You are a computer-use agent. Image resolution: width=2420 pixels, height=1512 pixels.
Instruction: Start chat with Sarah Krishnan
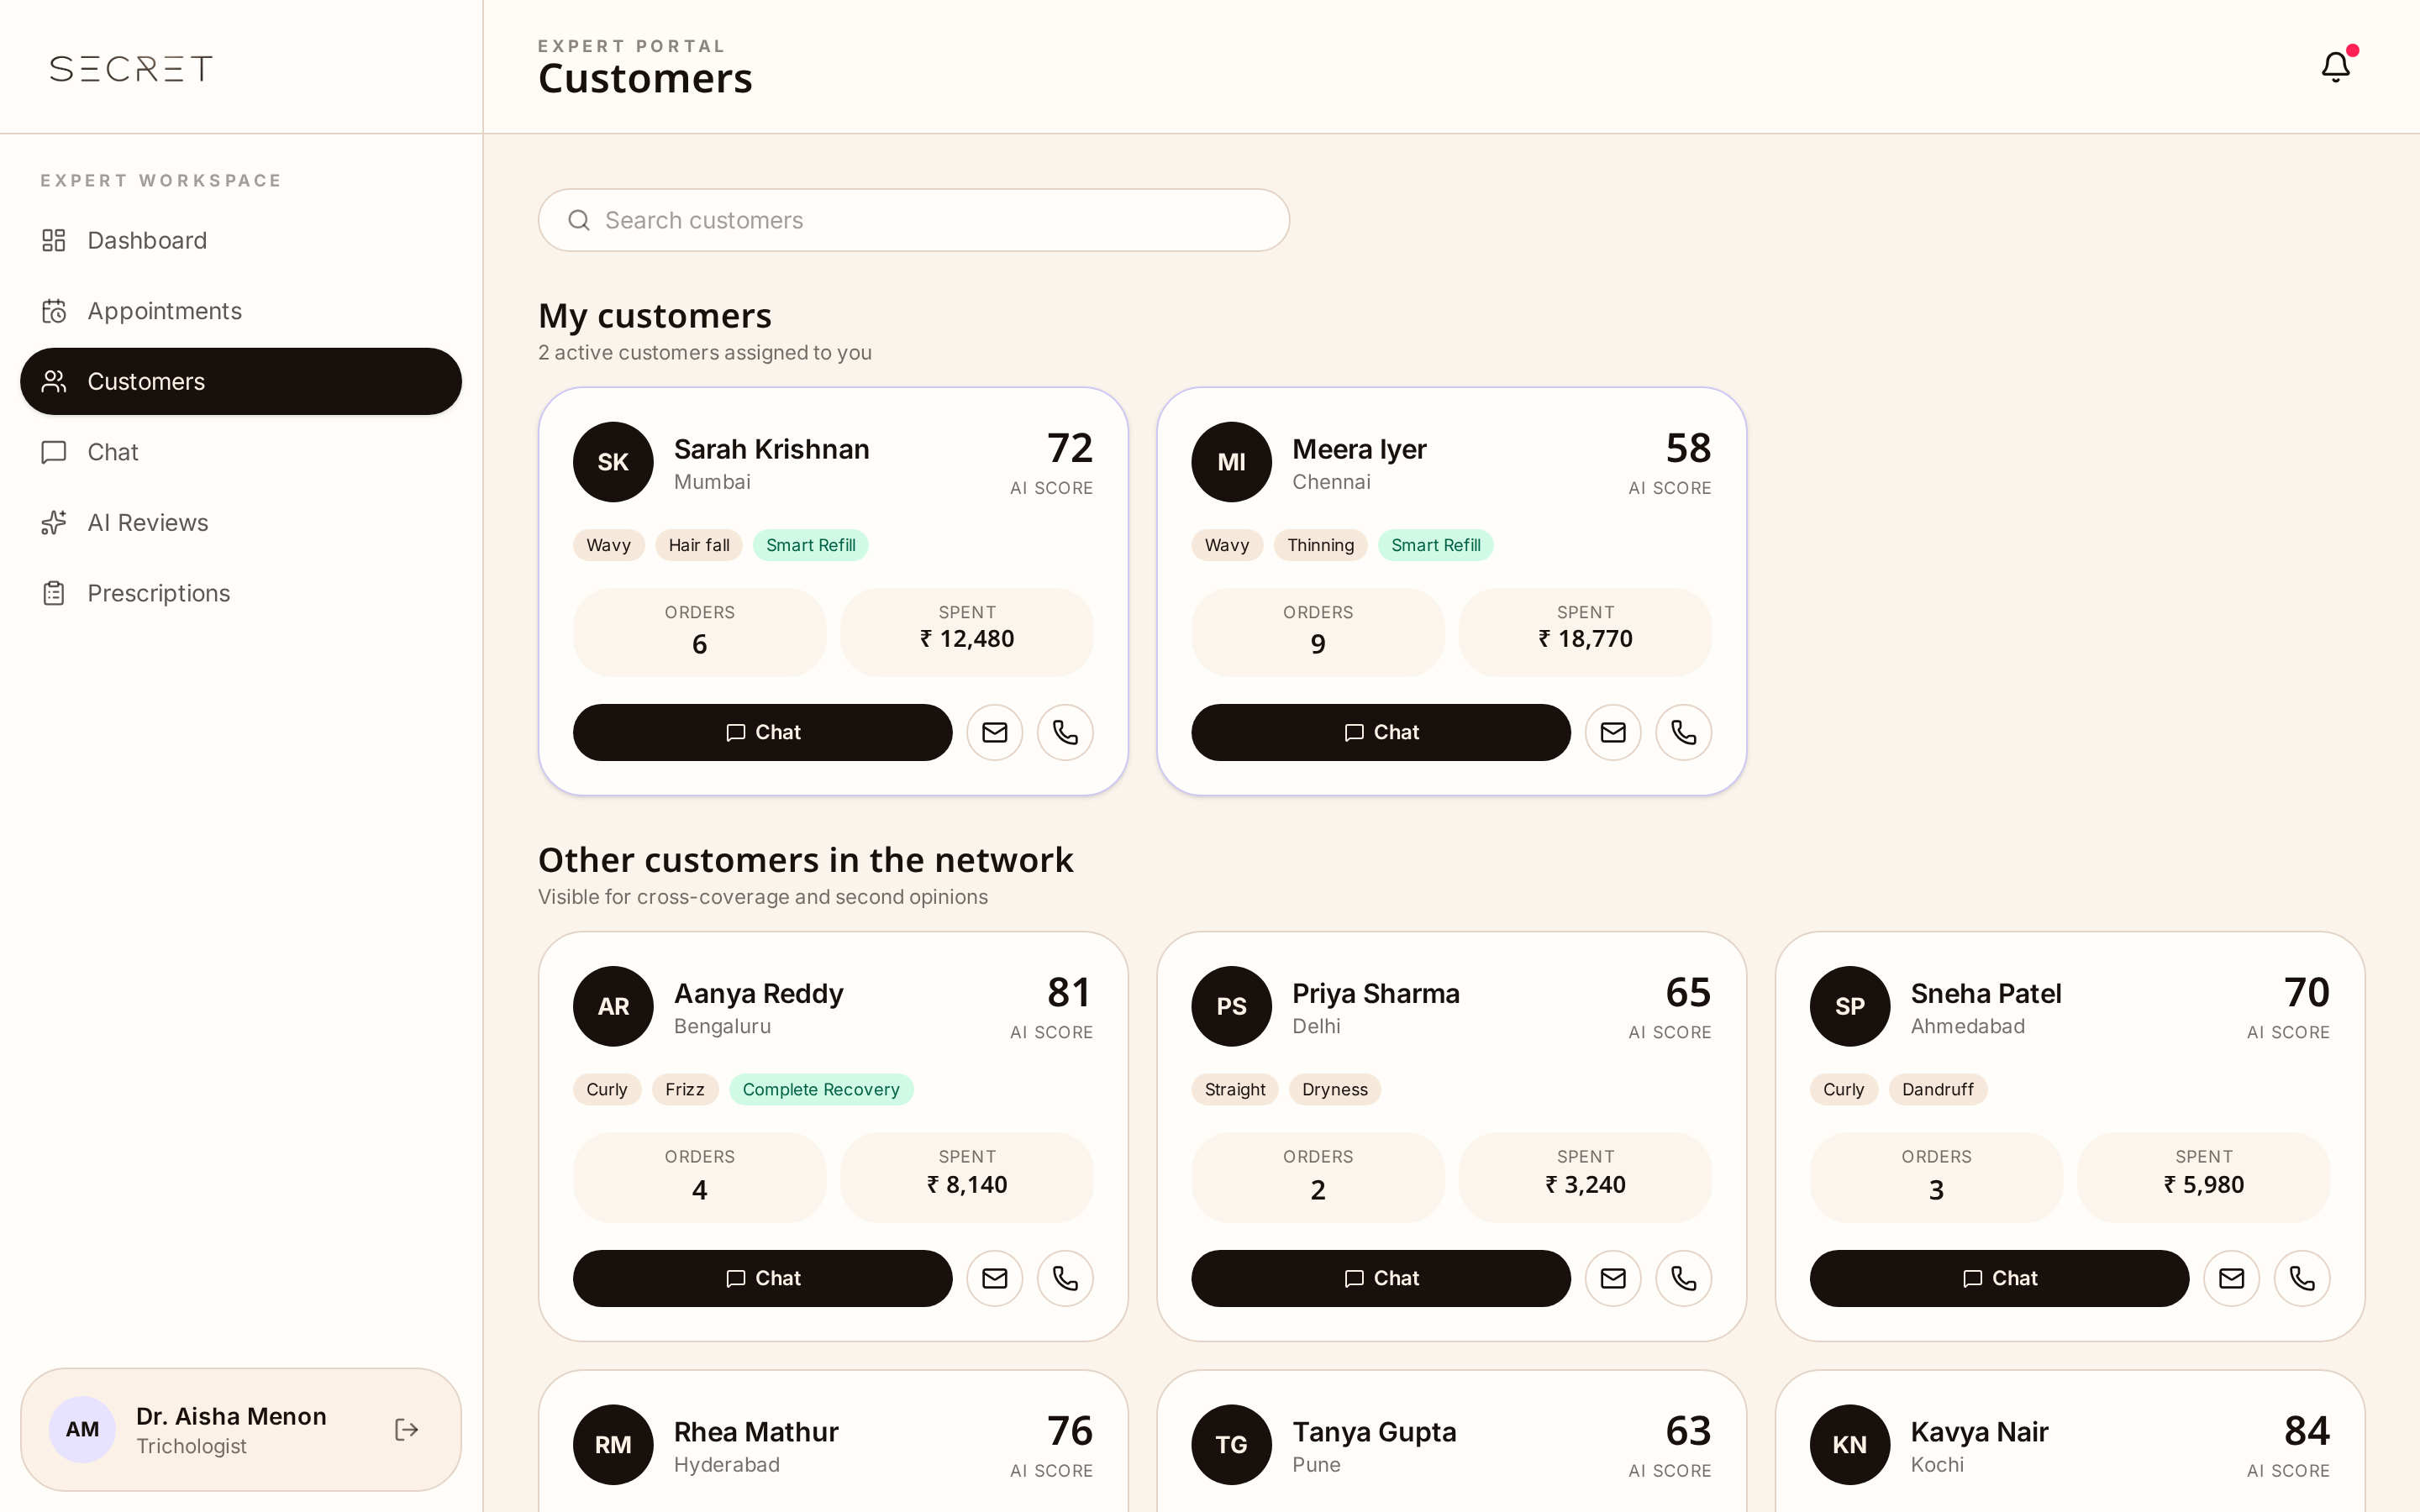(x=762, y=732)
